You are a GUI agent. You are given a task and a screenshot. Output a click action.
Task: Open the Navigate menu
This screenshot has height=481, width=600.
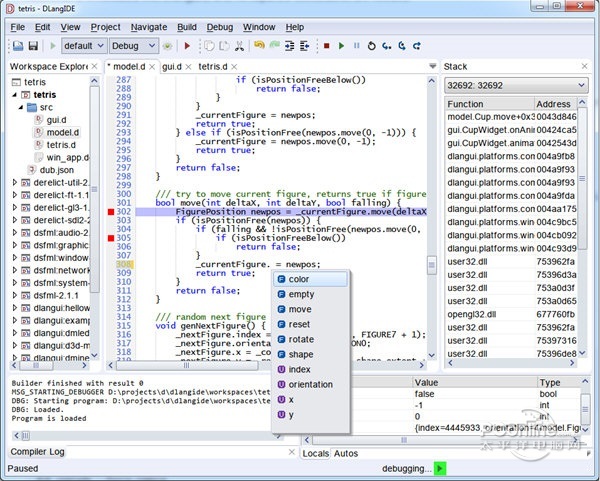pos(149,27)
